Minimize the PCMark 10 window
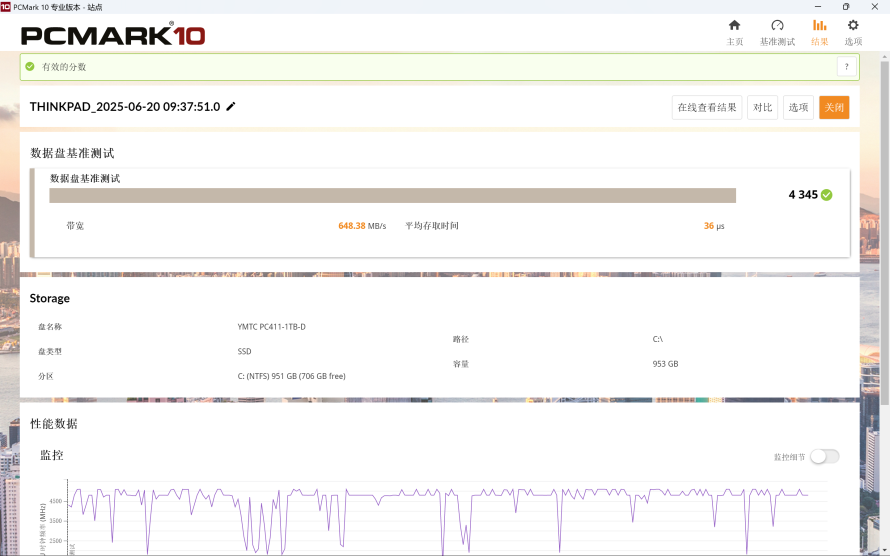This screenshot has width=890, height=556. click(818, 7)
